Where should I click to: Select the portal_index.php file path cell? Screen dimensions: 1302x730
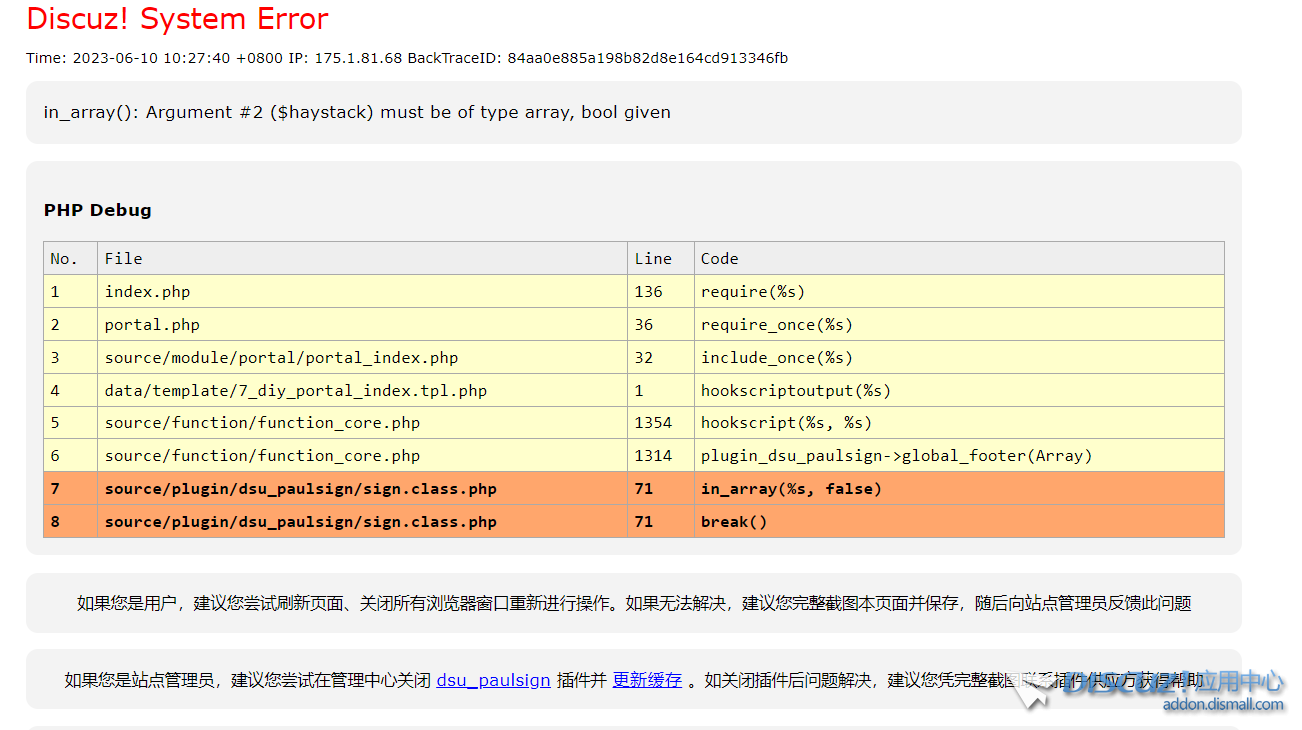281,358
